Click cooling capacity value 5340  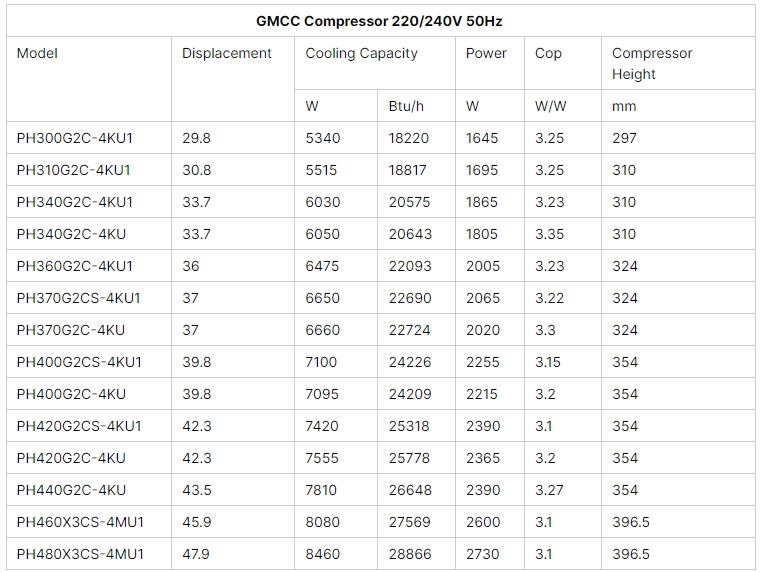(x=323, y=138)
